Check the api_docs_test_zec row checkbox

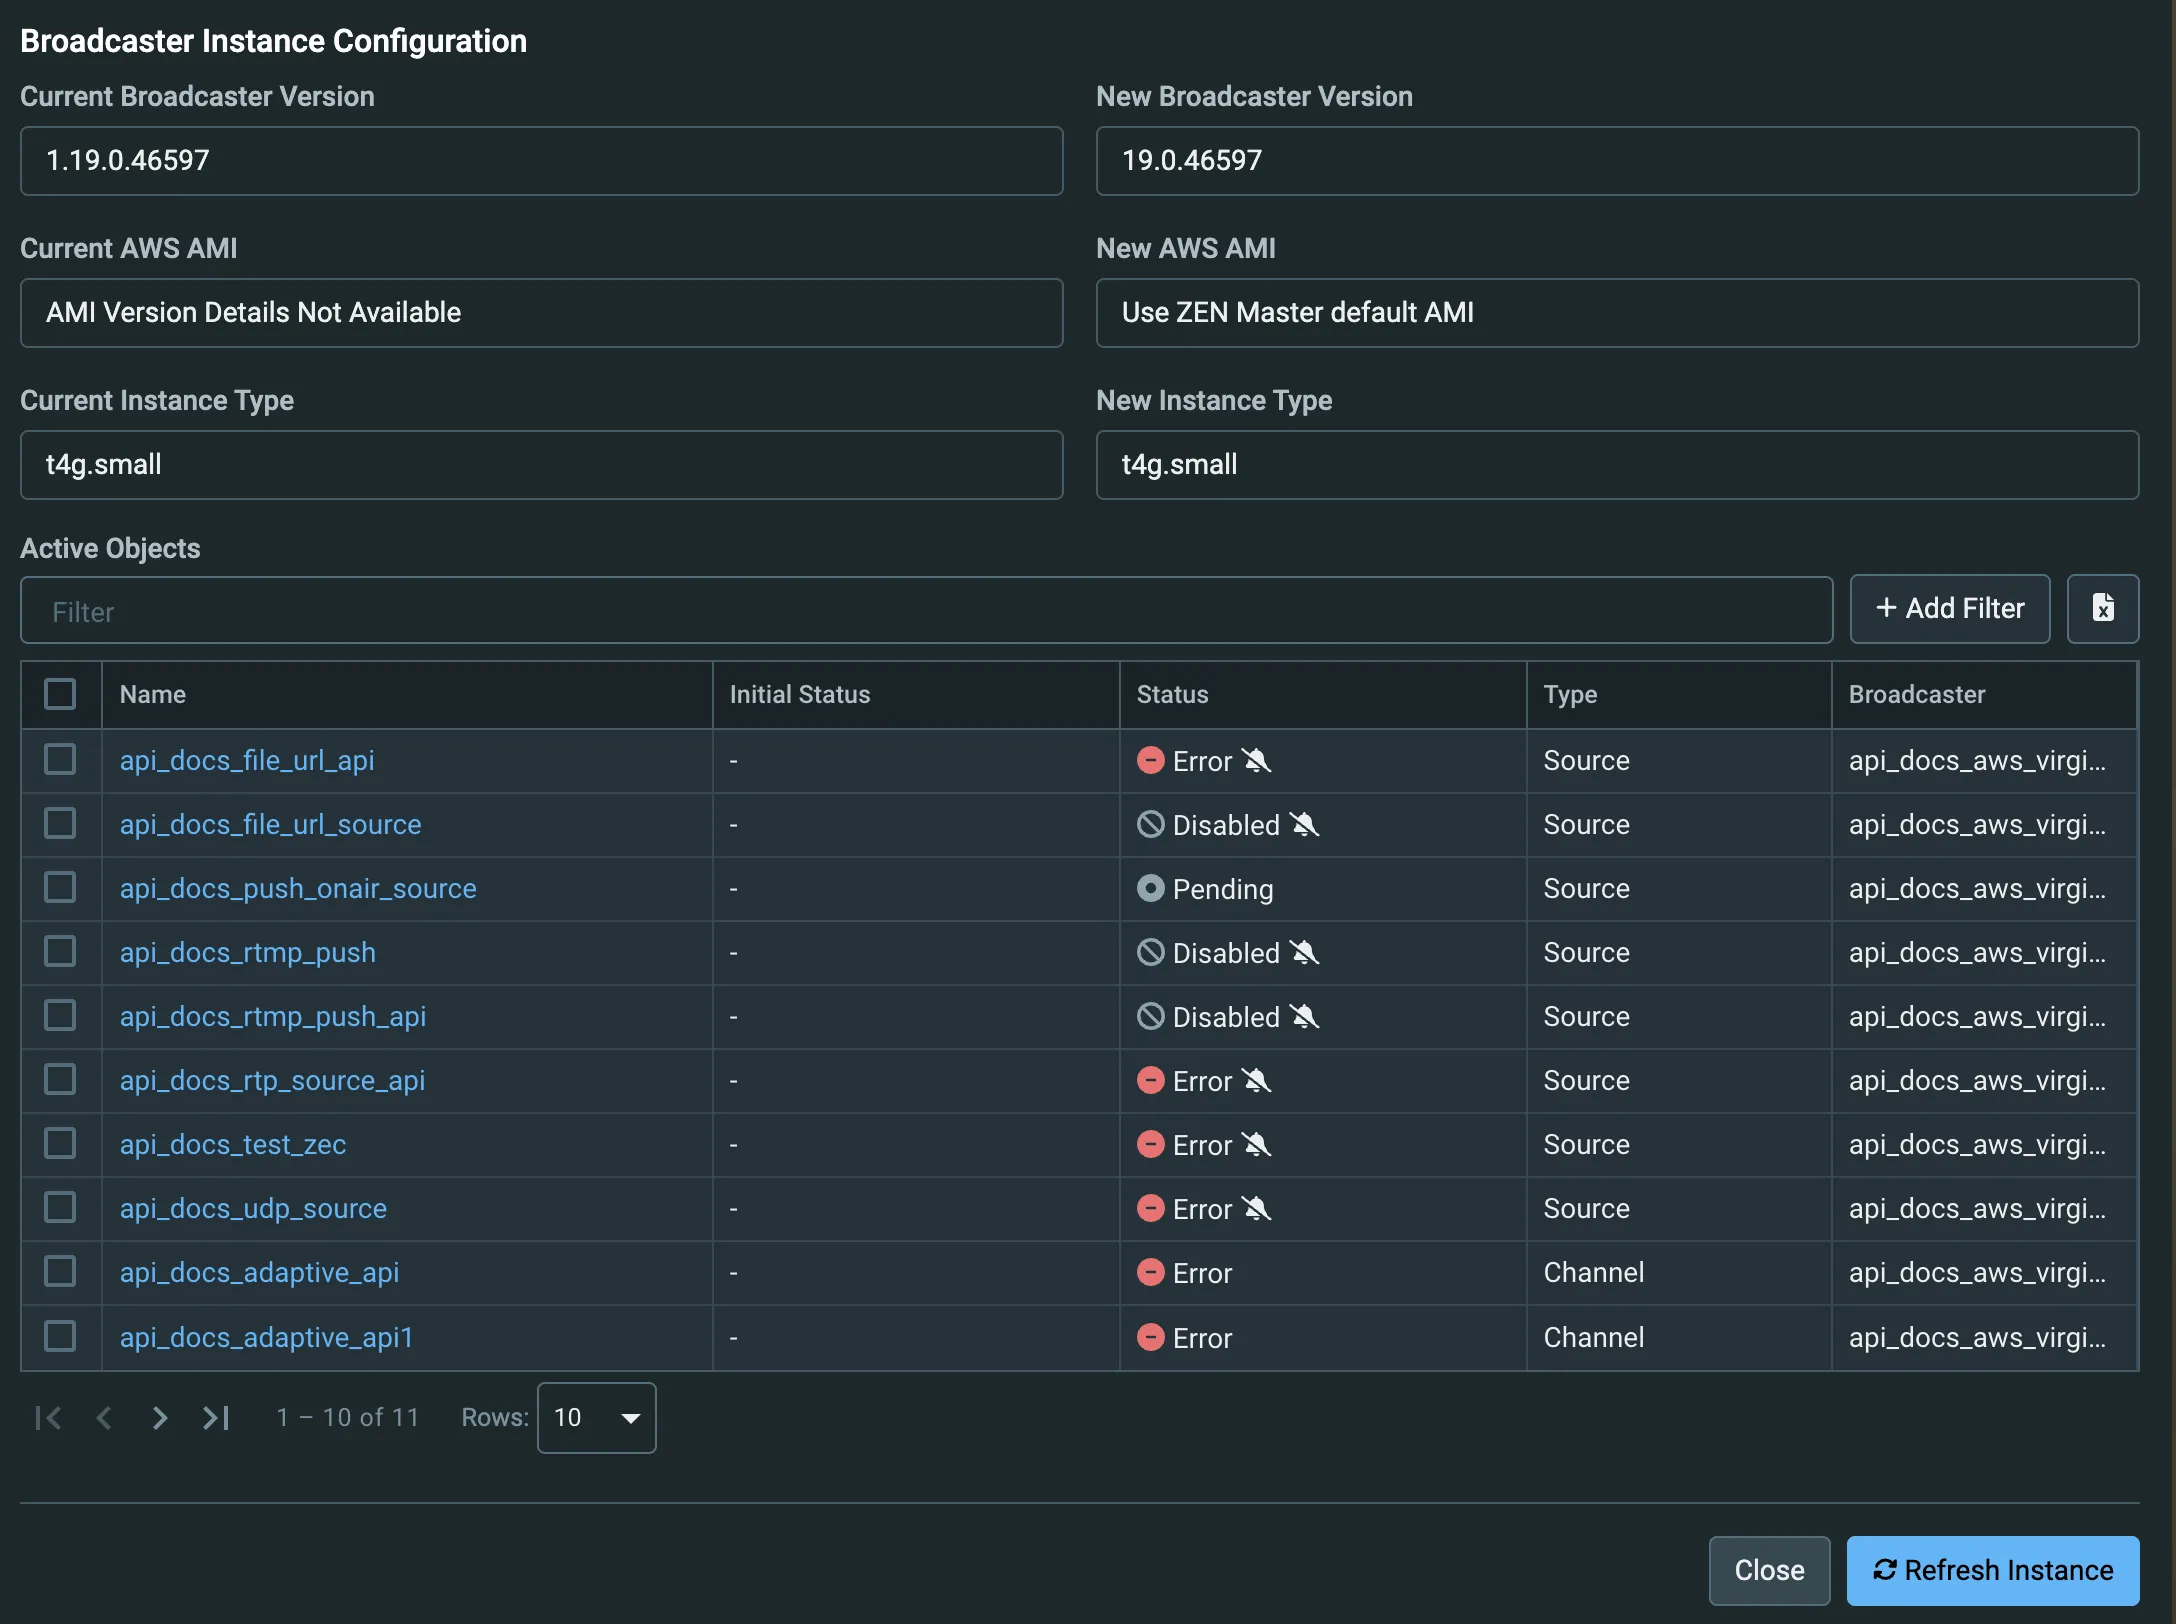coord(60,1143)
